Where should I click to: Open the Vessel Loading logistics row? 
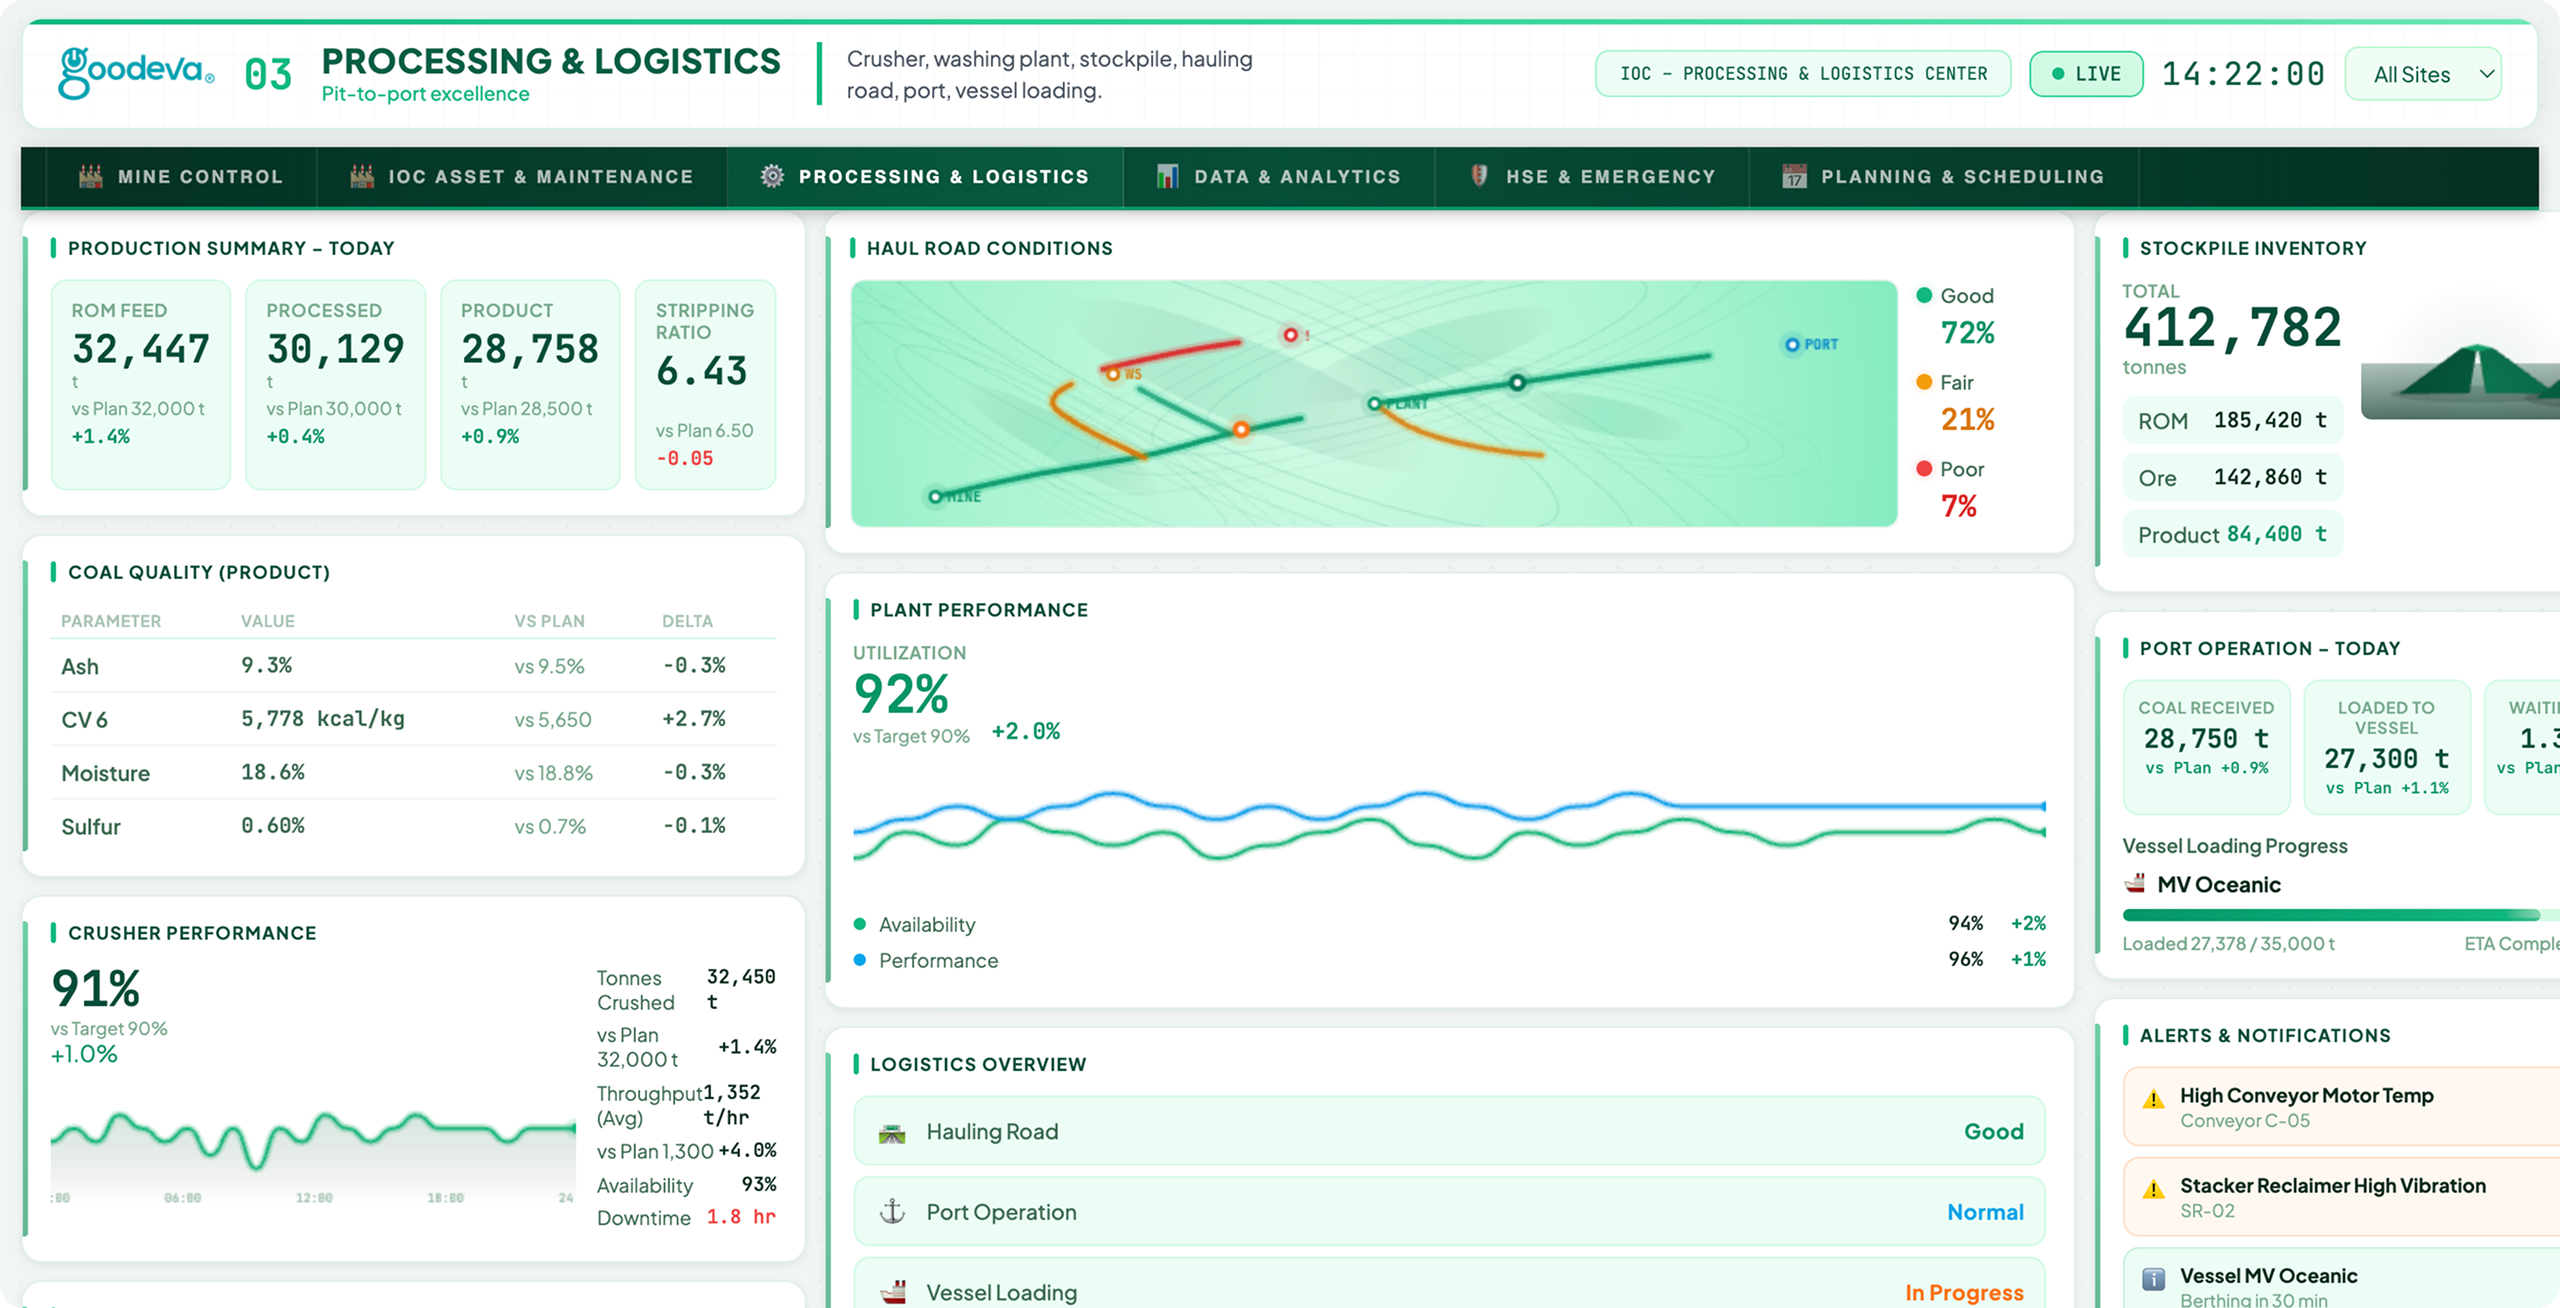1449,1283
